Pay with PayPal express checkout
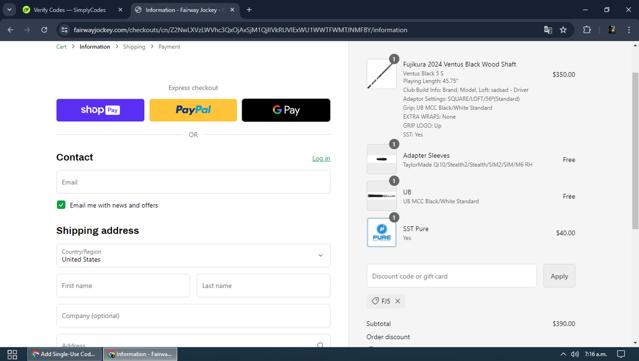 [x=193, y=110]
